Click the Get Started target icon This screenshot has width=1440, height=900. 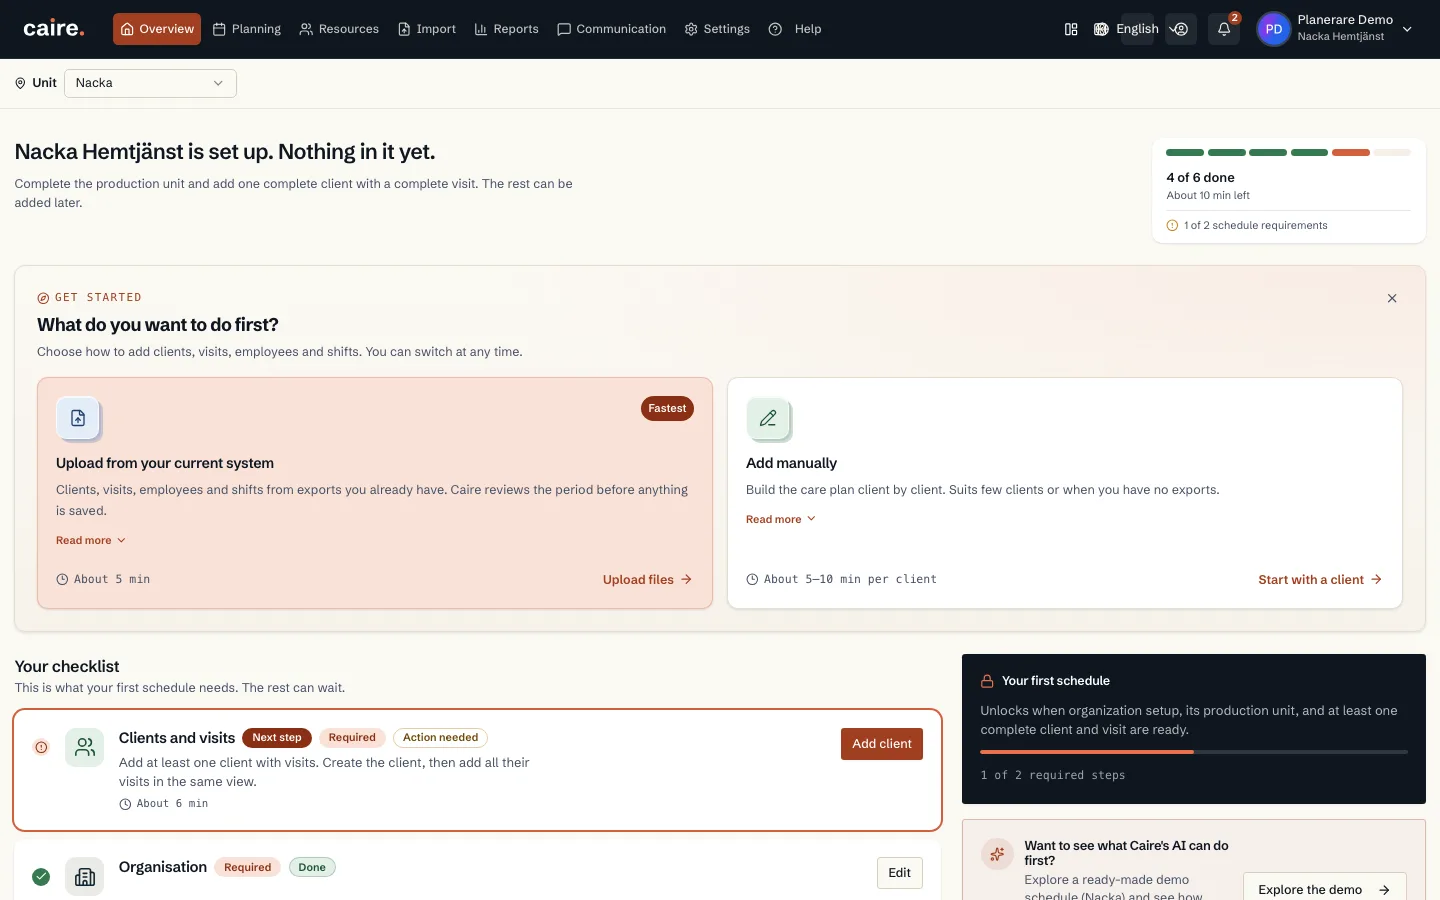point(43,298)
